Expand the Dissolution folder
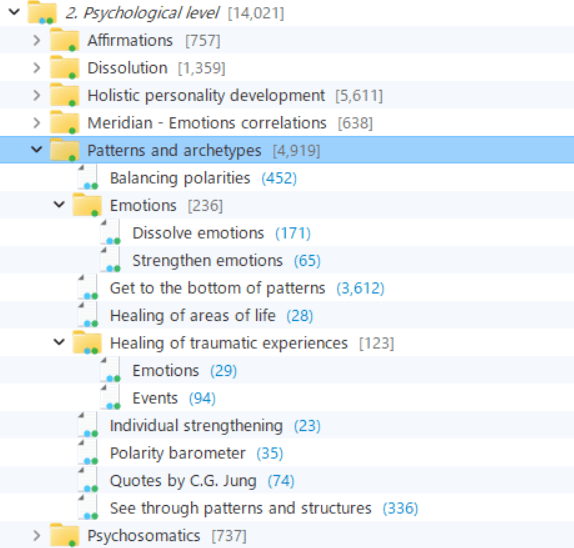The width and height of the screenshot is (574, 548). point(37,68)
